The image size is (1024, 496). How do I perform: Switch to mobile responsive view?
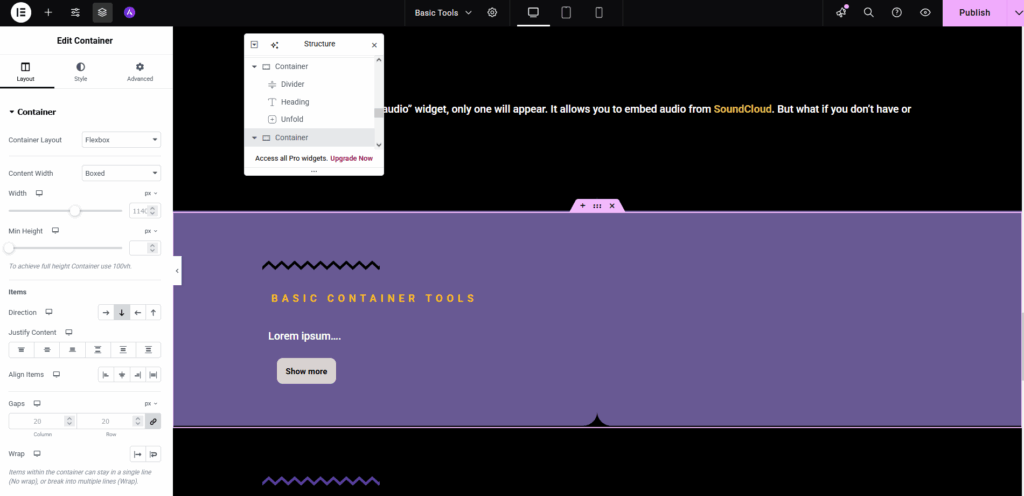(x=599, y=13)
